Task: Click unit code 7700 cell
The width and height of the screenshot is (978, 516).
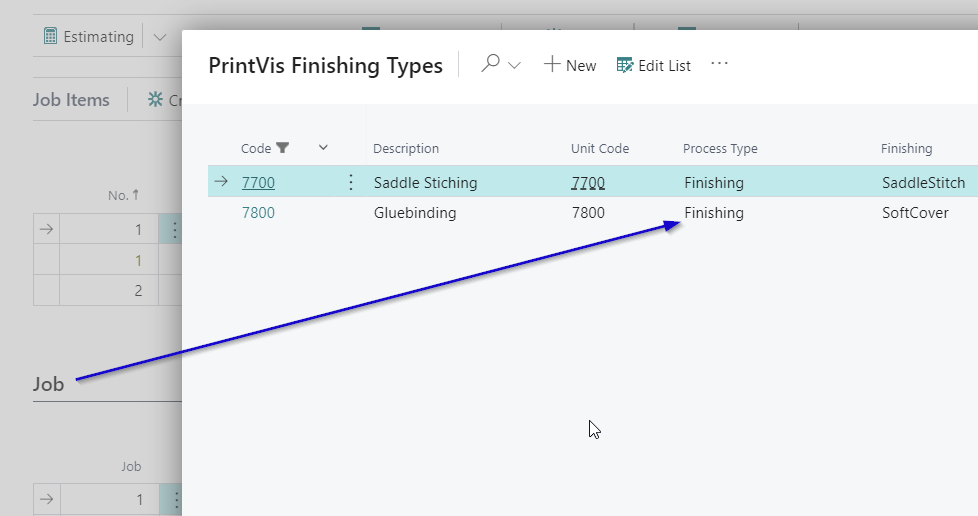Action: tap(588, 182)
